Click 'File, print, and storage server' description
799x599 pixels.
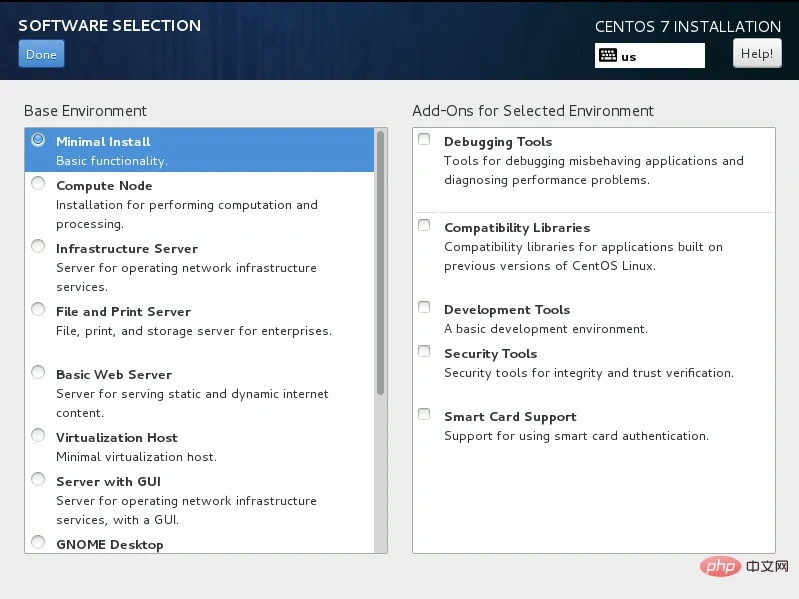pyautogui.click(x=194, y=331)
